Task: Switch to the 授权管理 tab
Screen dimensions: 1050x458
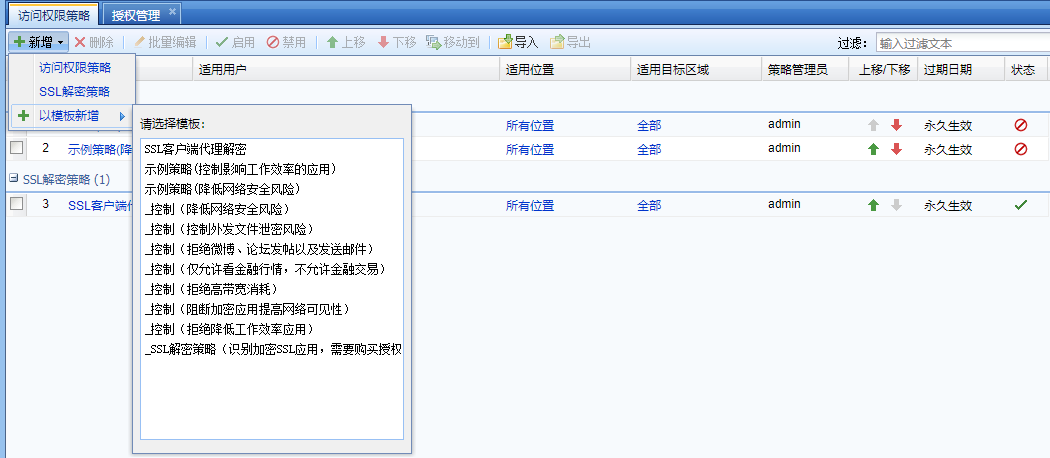Action: click(x=135, y=13)
